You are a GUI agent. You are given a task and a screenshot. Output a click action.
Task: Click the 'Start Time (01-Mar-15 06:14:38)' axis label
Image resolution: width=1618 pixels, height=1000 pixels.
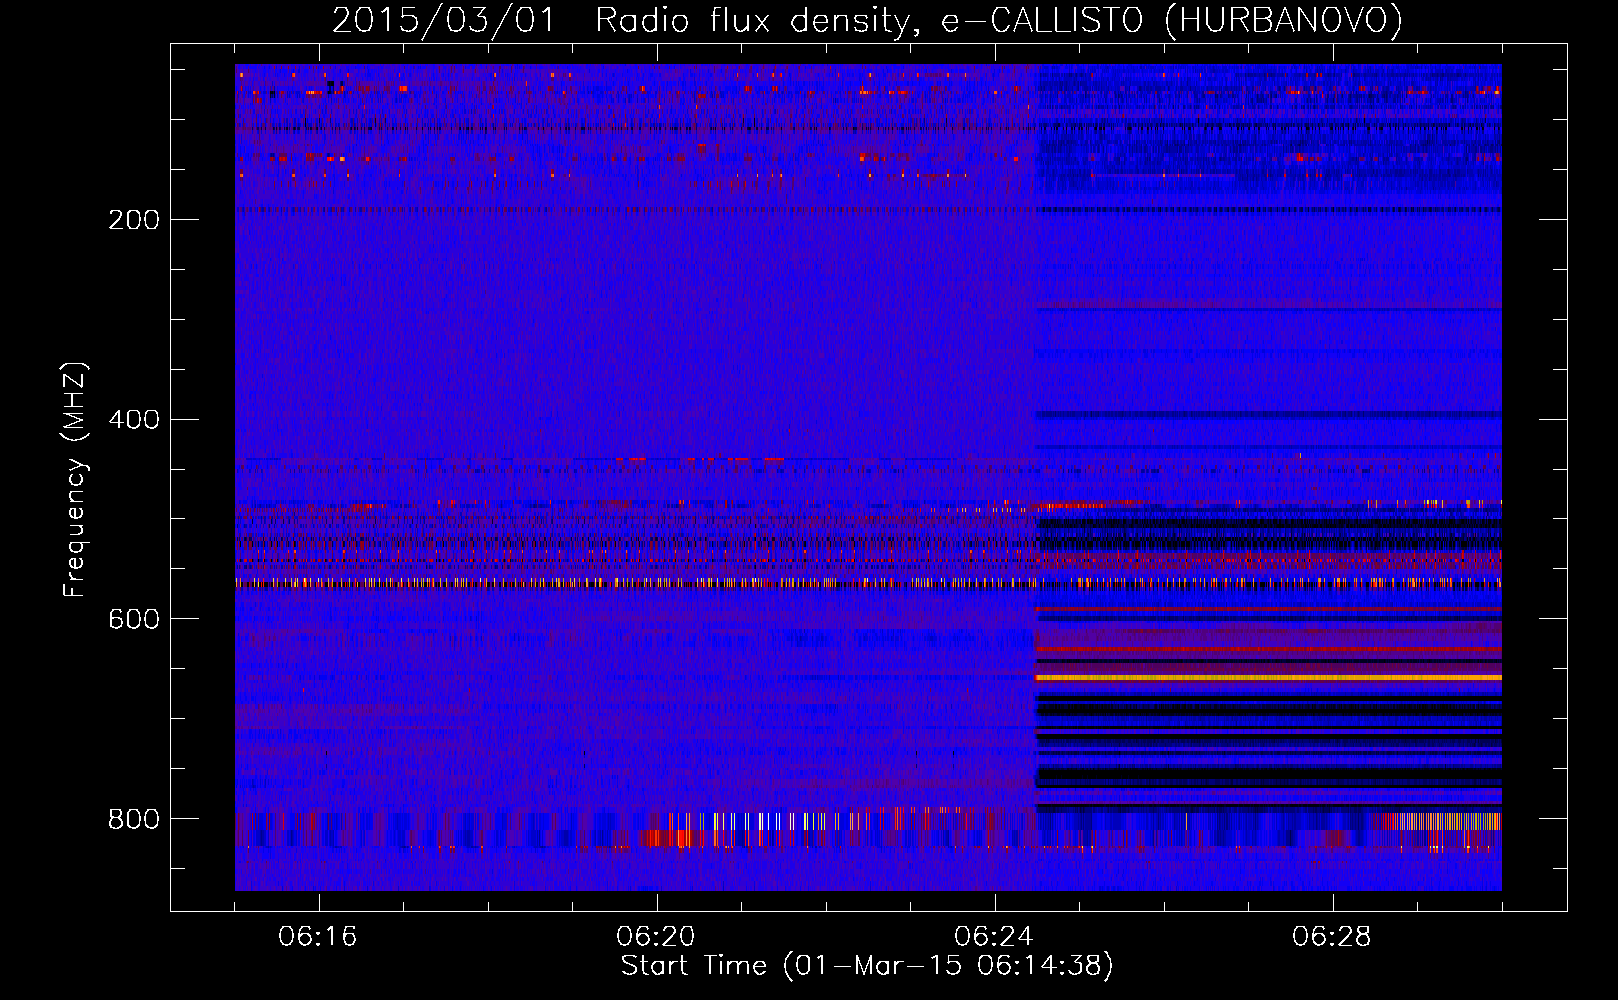(867, 966)
